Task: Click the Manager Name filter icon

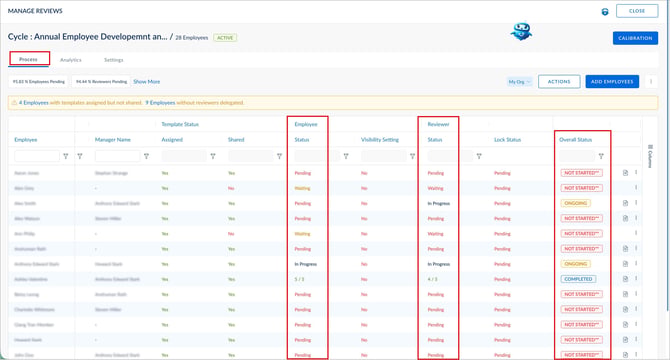Action: 147,156
